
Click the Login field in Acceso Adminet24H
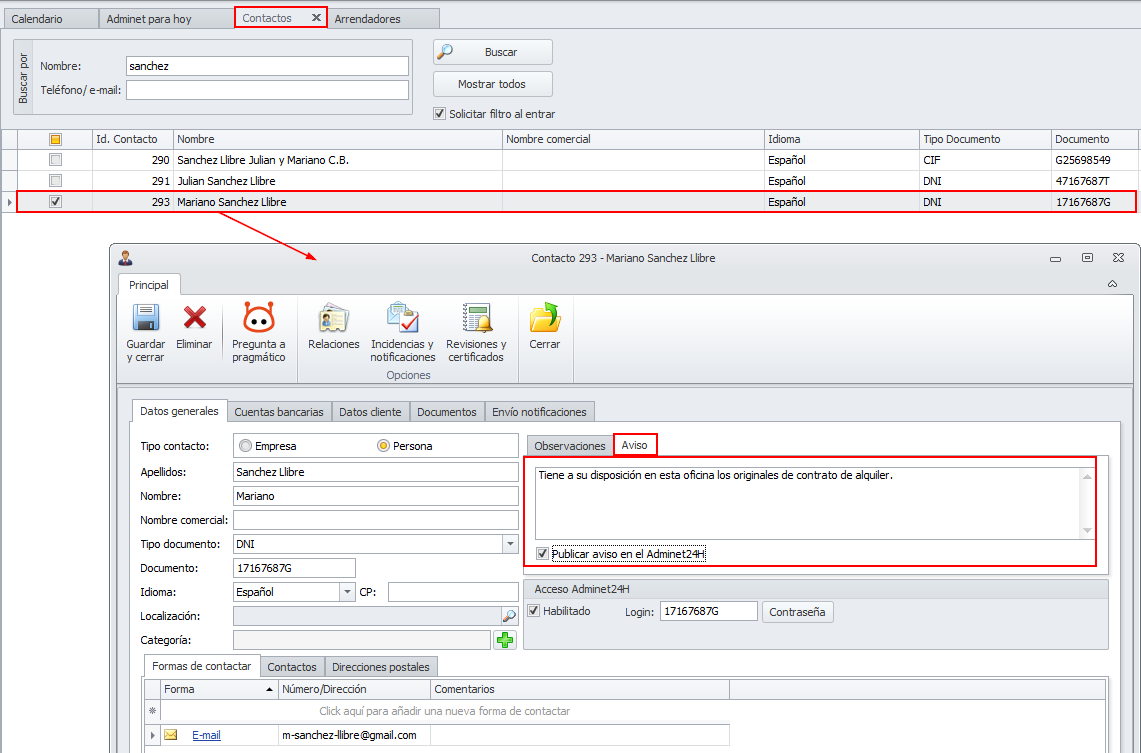click(708, 611)
